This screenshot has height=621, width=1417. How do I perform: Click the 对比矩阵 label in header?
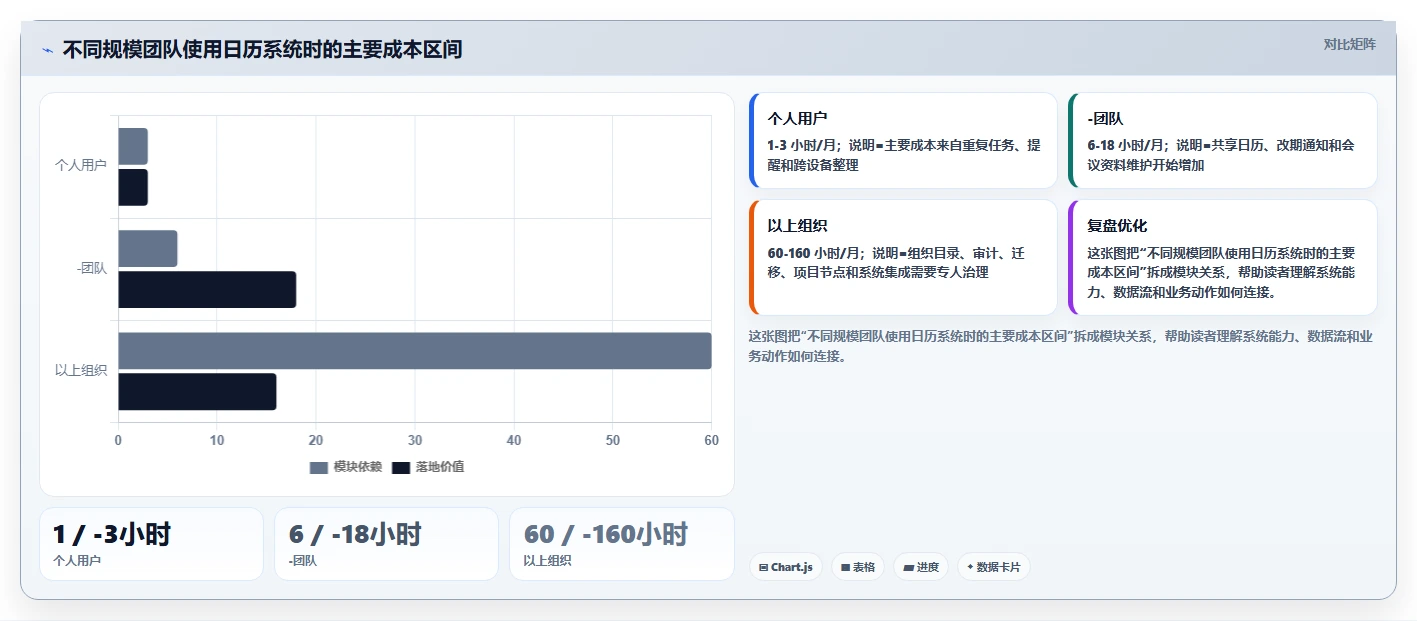point(1349,44)
